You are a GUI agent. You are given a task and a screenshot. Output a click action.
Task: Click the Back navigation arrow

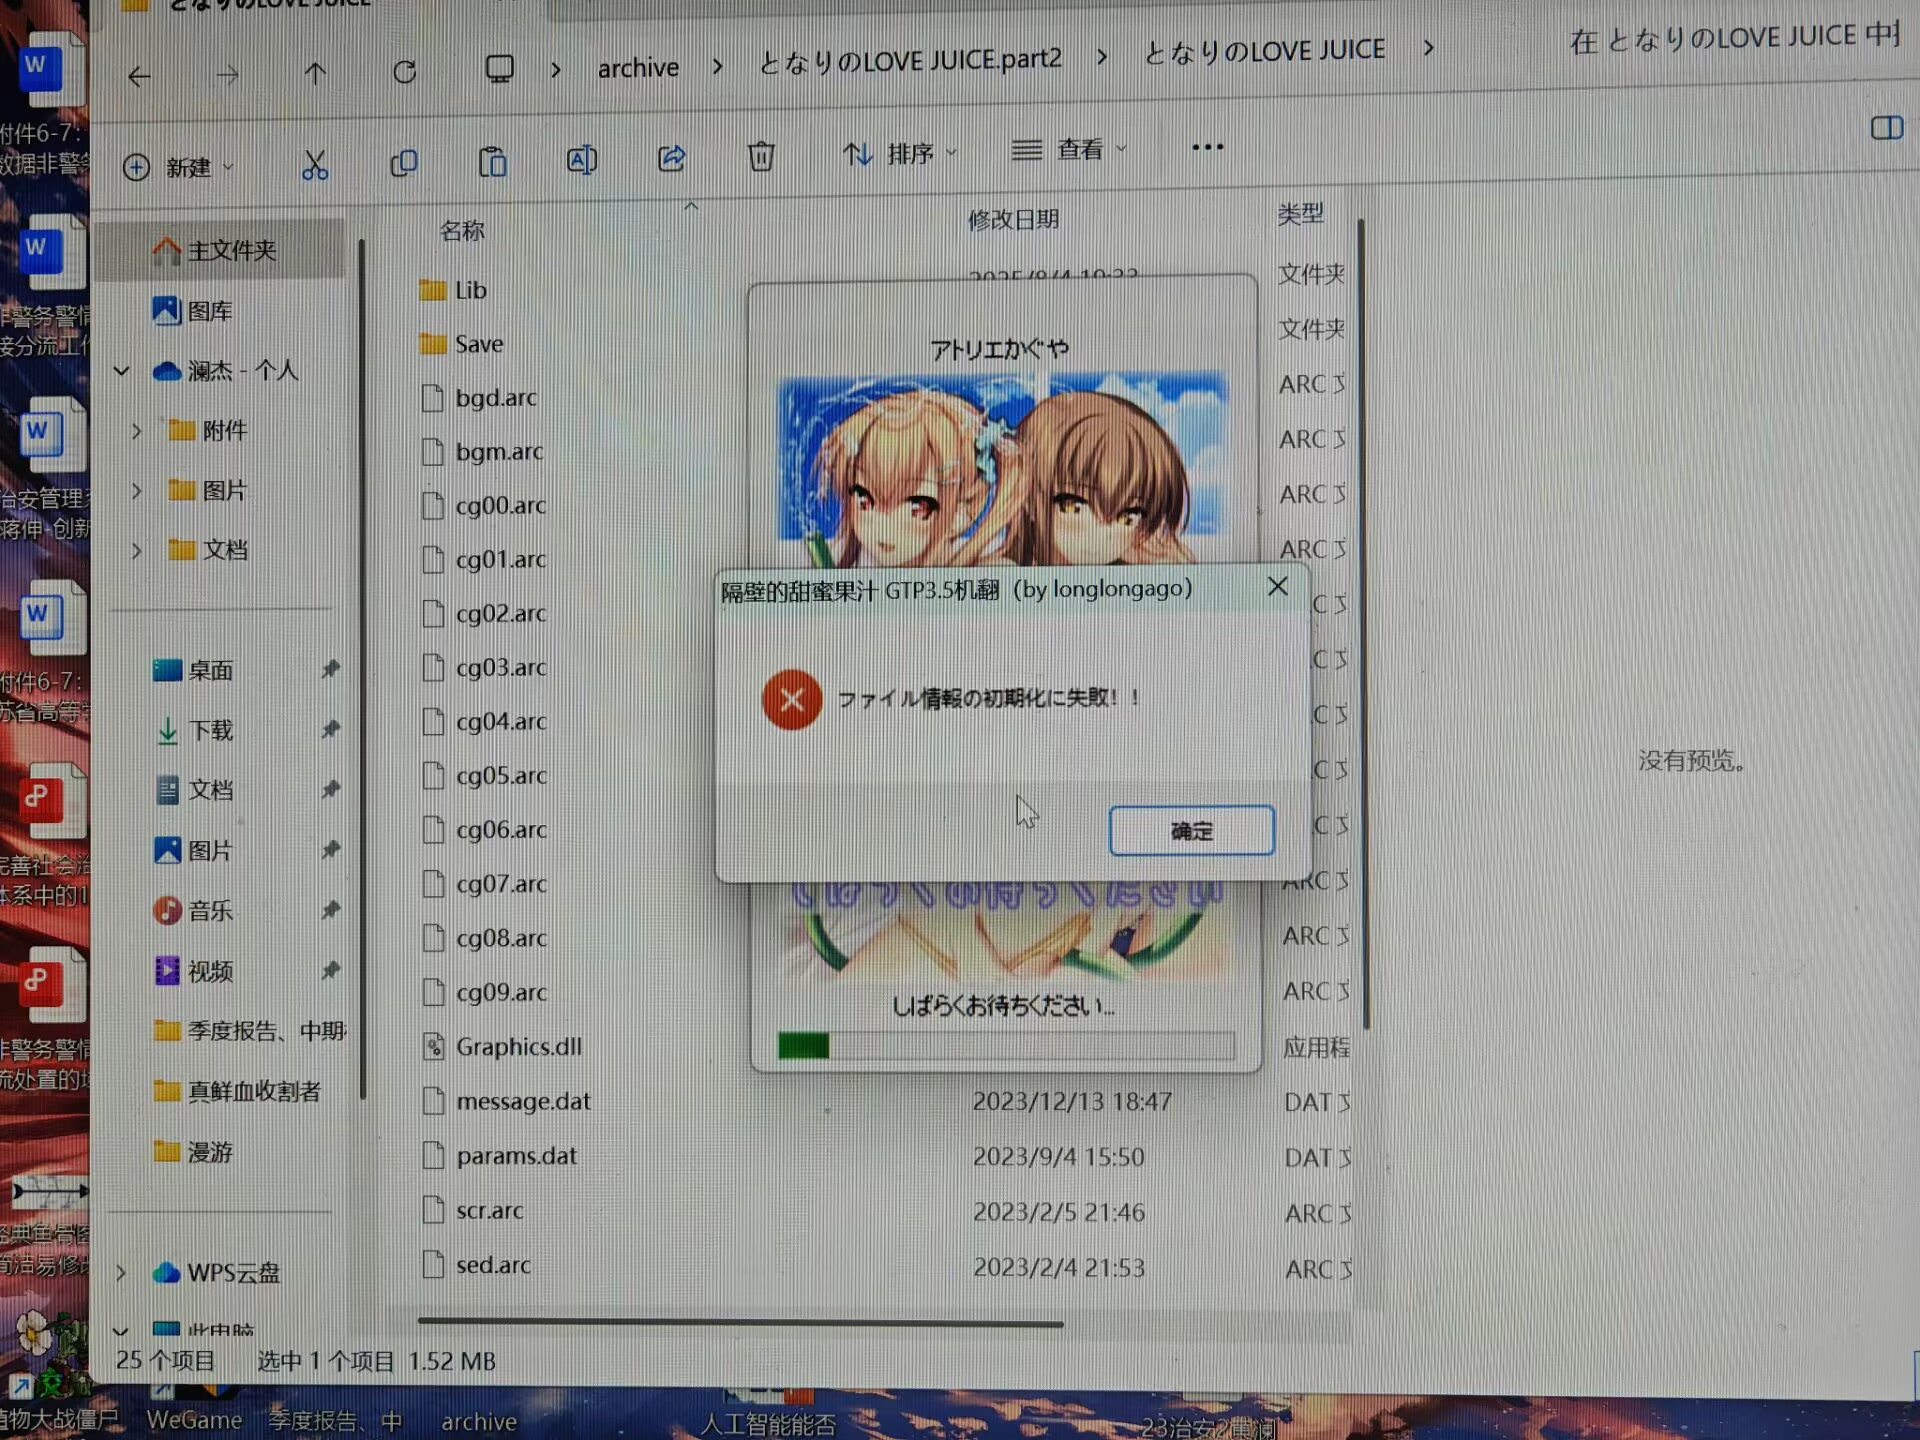pos(139,75)
